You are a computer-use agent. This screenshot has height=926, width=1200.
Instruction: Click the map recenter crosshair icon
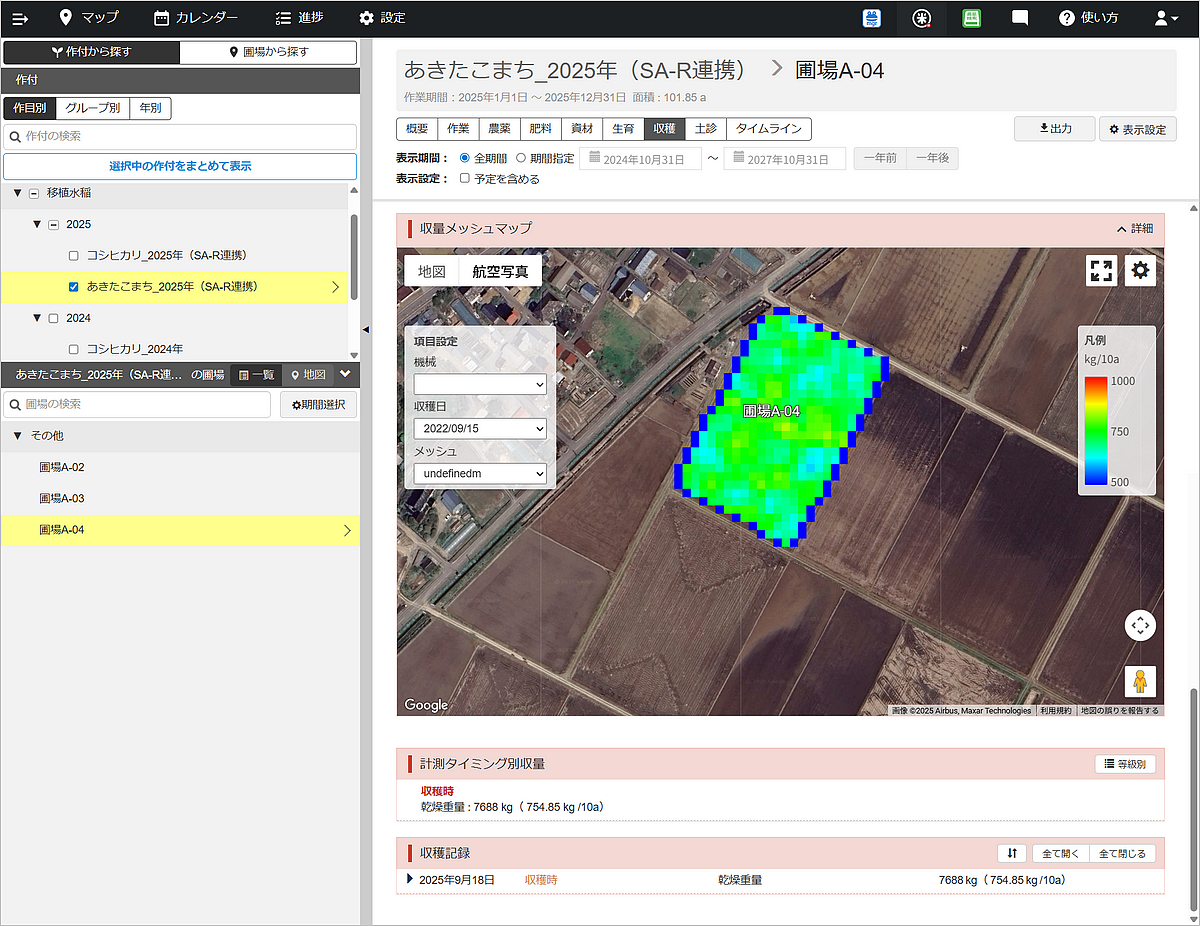pos(1140,625)
